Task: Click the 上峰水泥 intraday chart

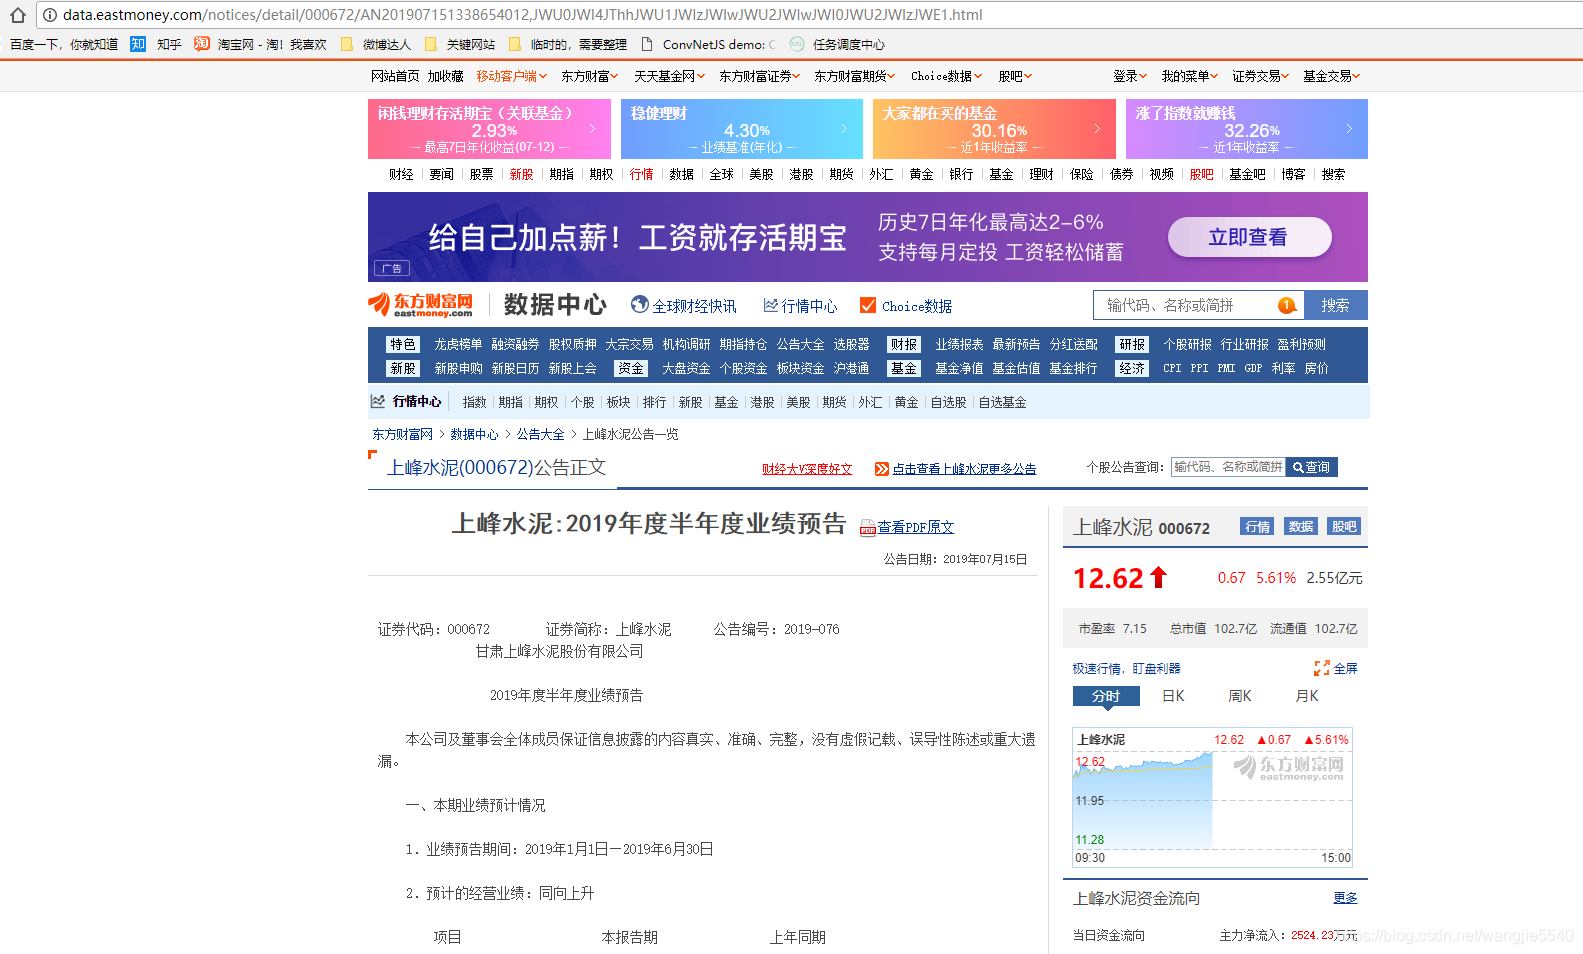Action: pos(1212,797)
